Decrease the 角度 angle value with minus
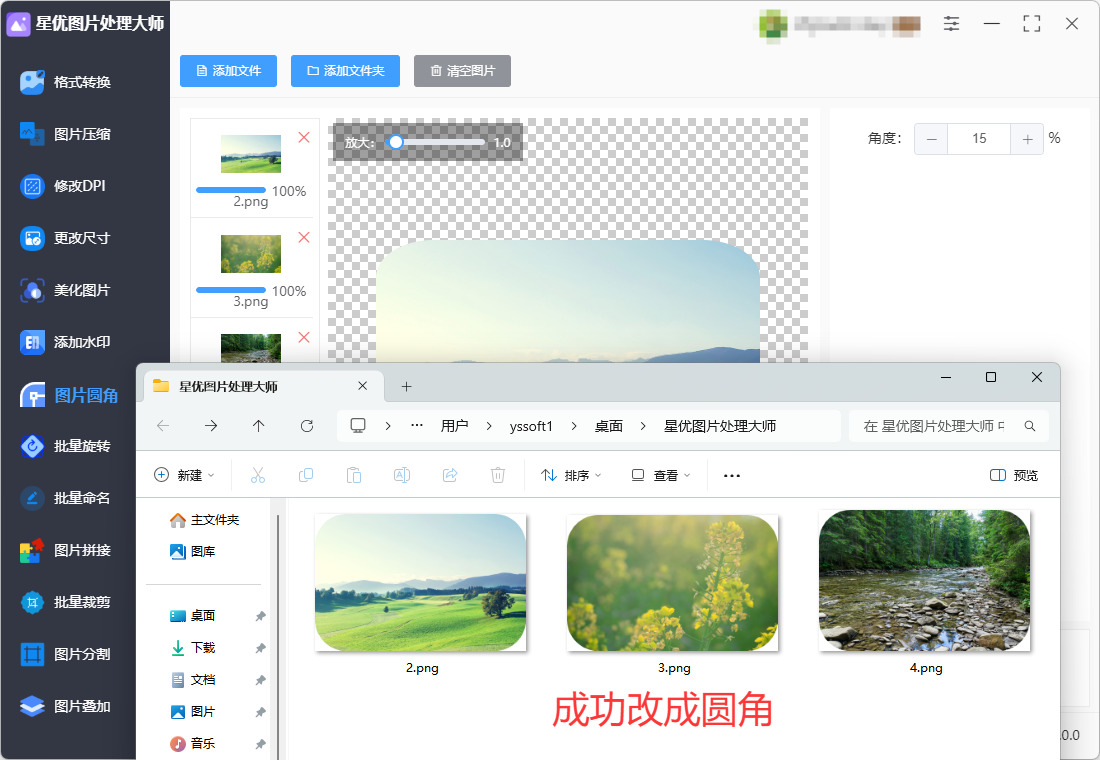This screenshot has width=1100, height=760. tap(932, 139)
